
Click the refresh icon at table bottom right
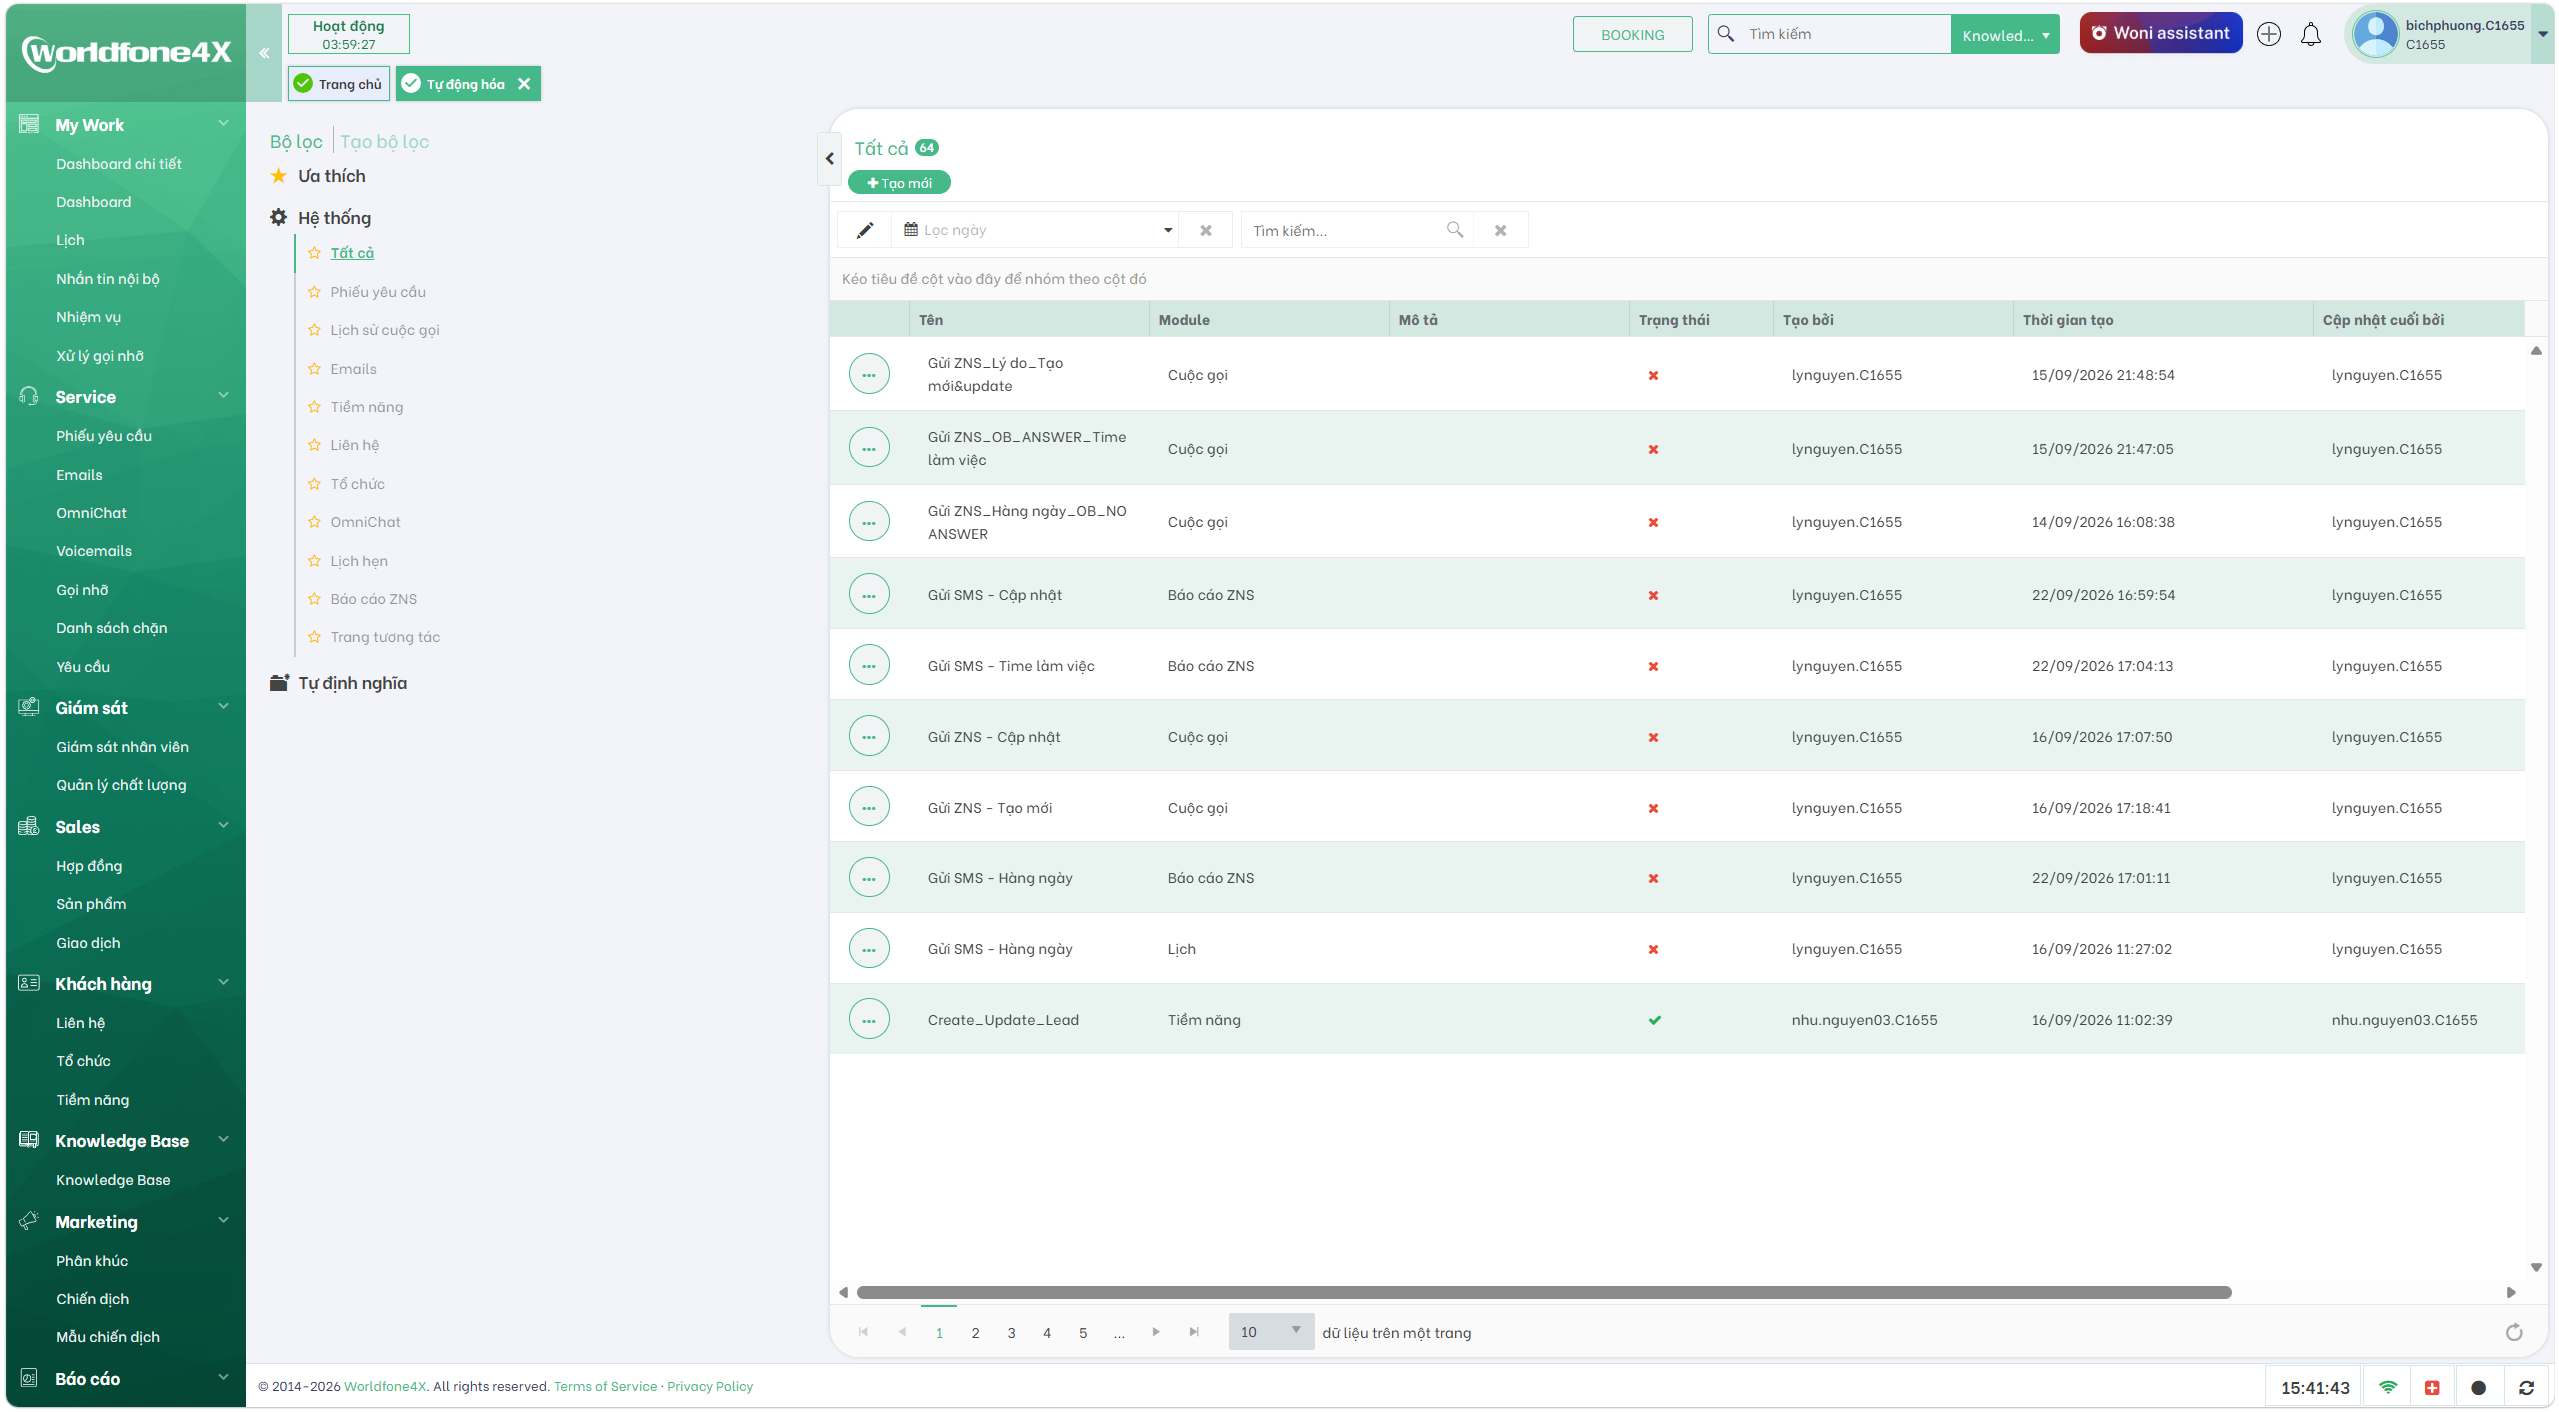(2514, 1332)
